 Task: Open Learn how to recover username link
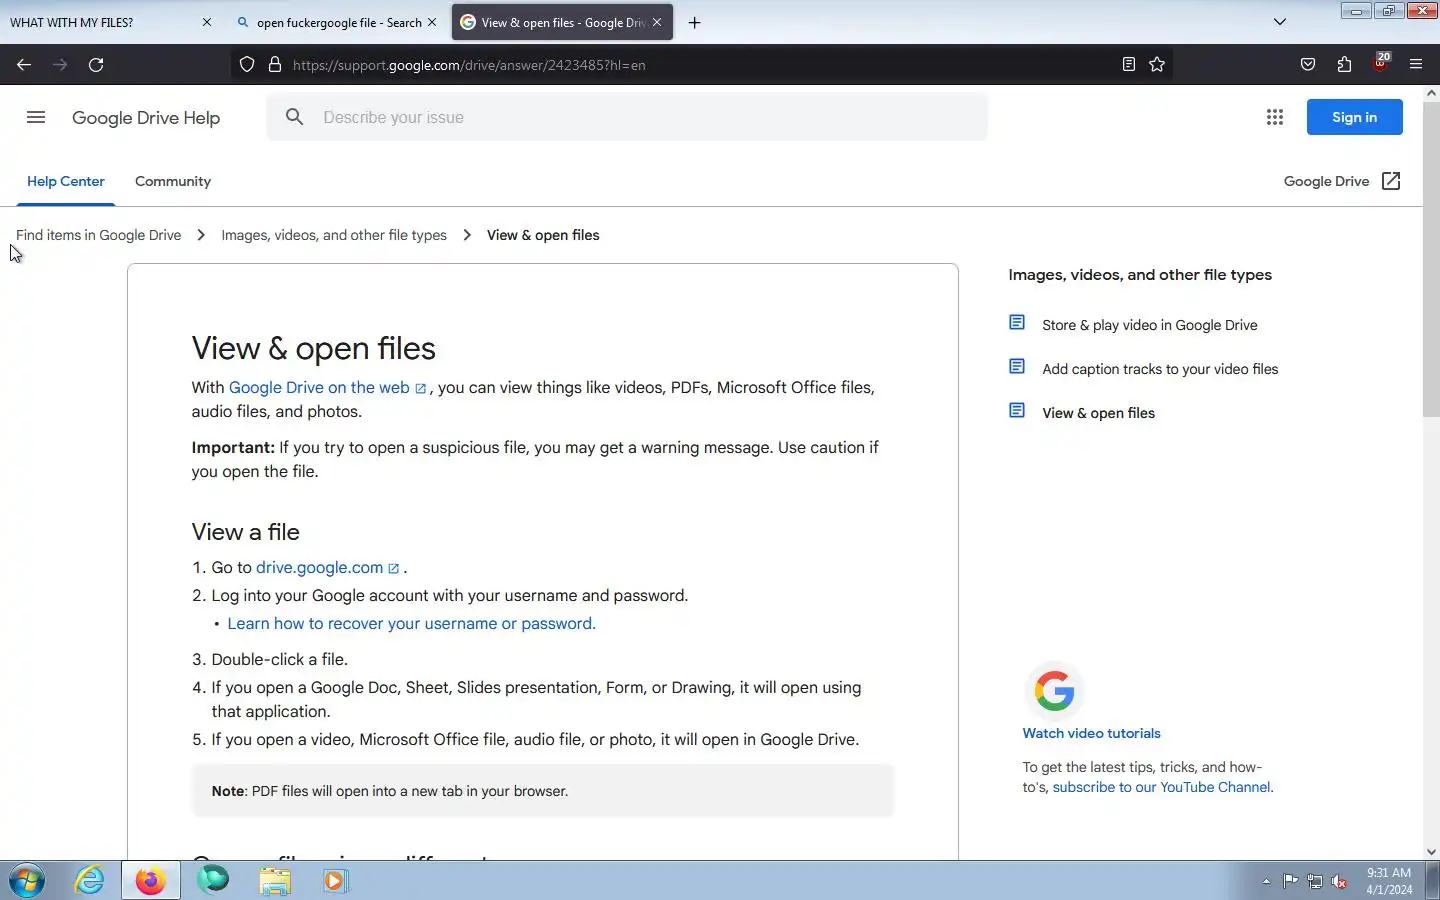[412, 624]
